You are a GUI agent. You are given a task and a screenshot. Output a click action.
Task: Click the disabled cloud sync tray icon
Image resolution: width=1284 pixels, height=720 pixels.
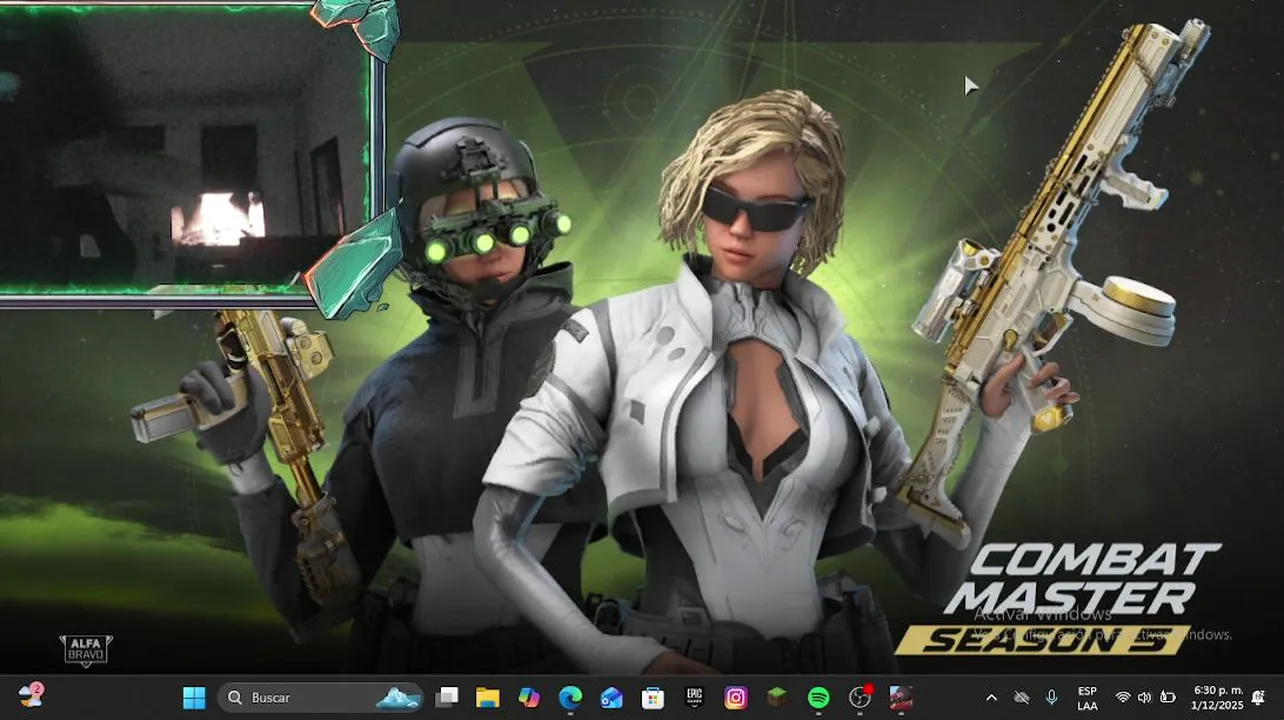(x=1021, y=697)
